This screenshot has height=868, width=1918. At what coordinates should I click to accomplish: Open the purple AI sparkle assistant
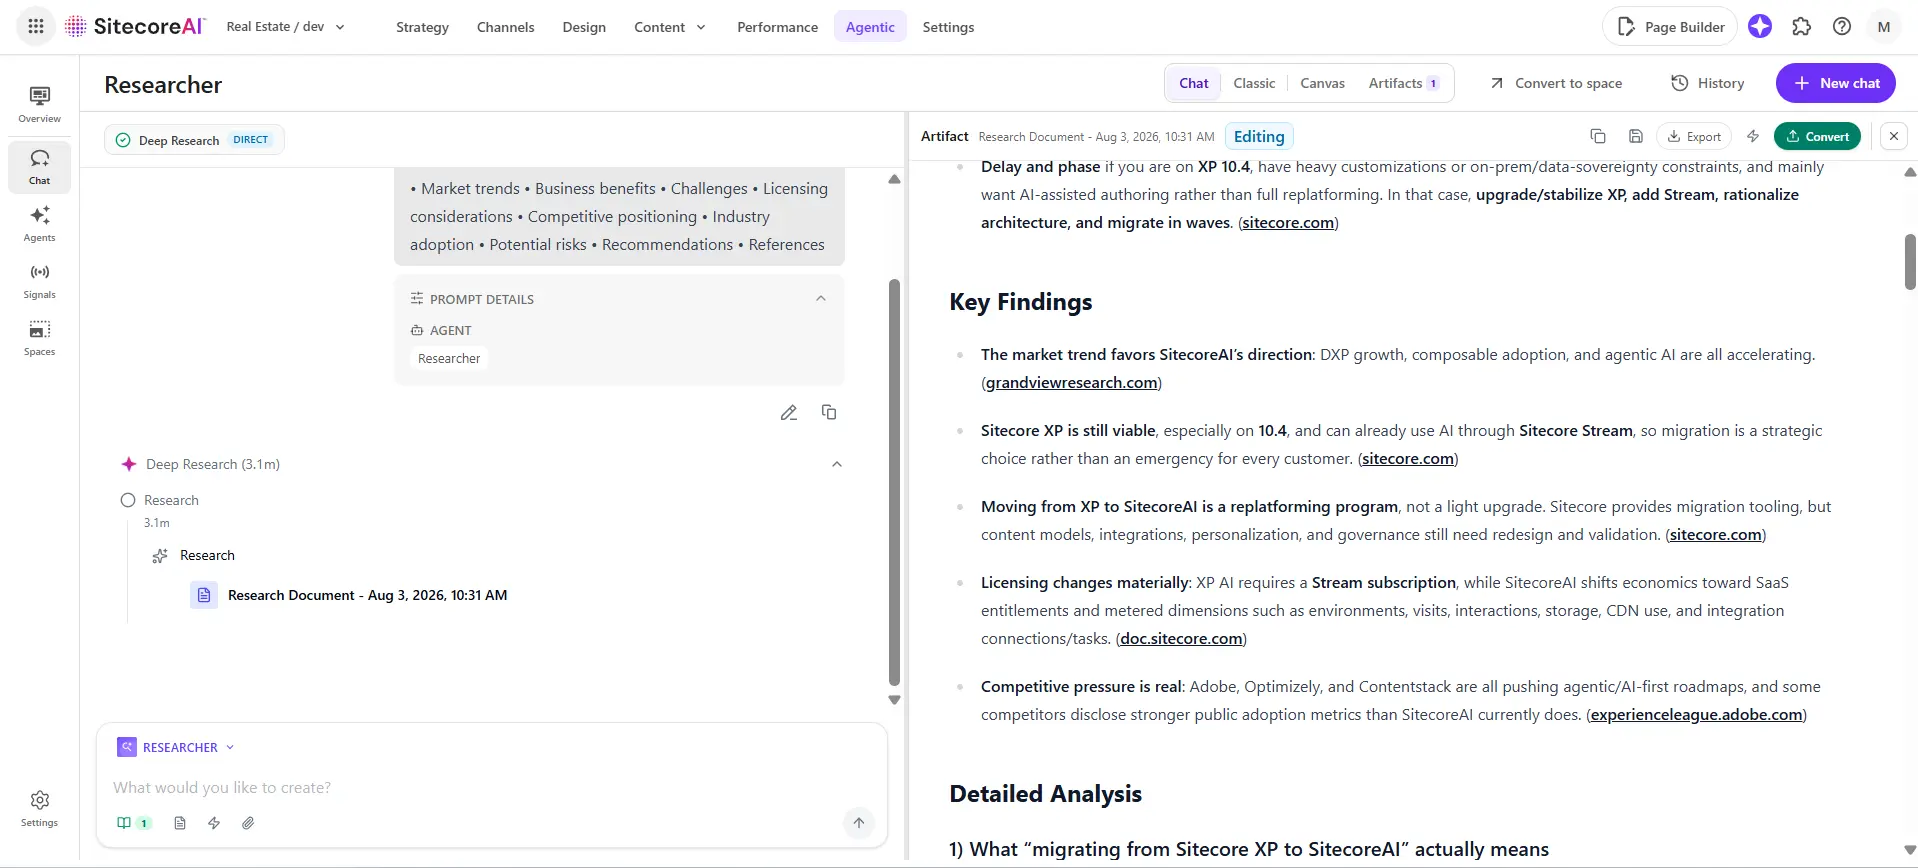[1760, 27]
